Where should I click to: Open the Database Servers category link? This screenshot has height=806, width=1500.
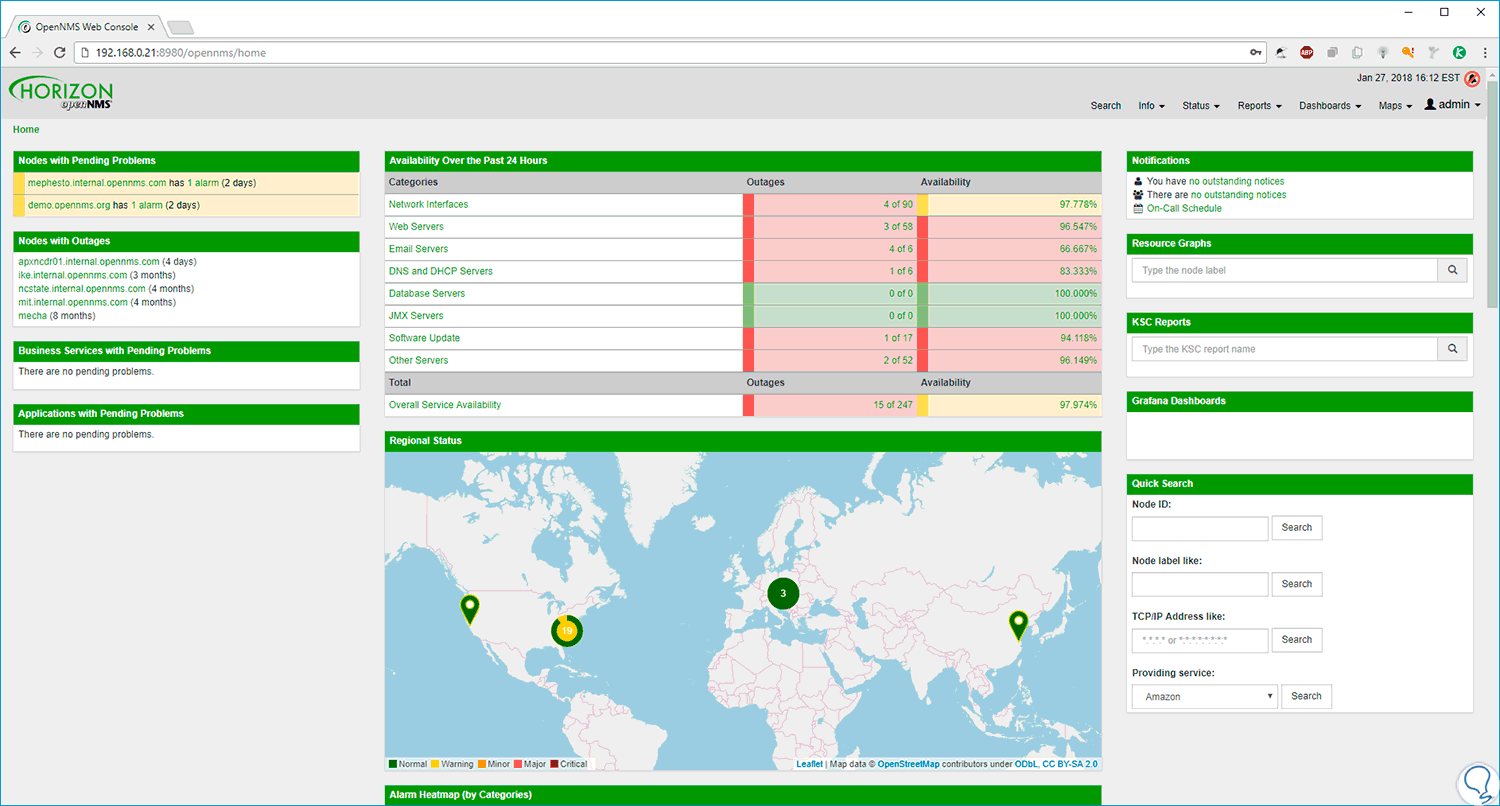point(427,293)
